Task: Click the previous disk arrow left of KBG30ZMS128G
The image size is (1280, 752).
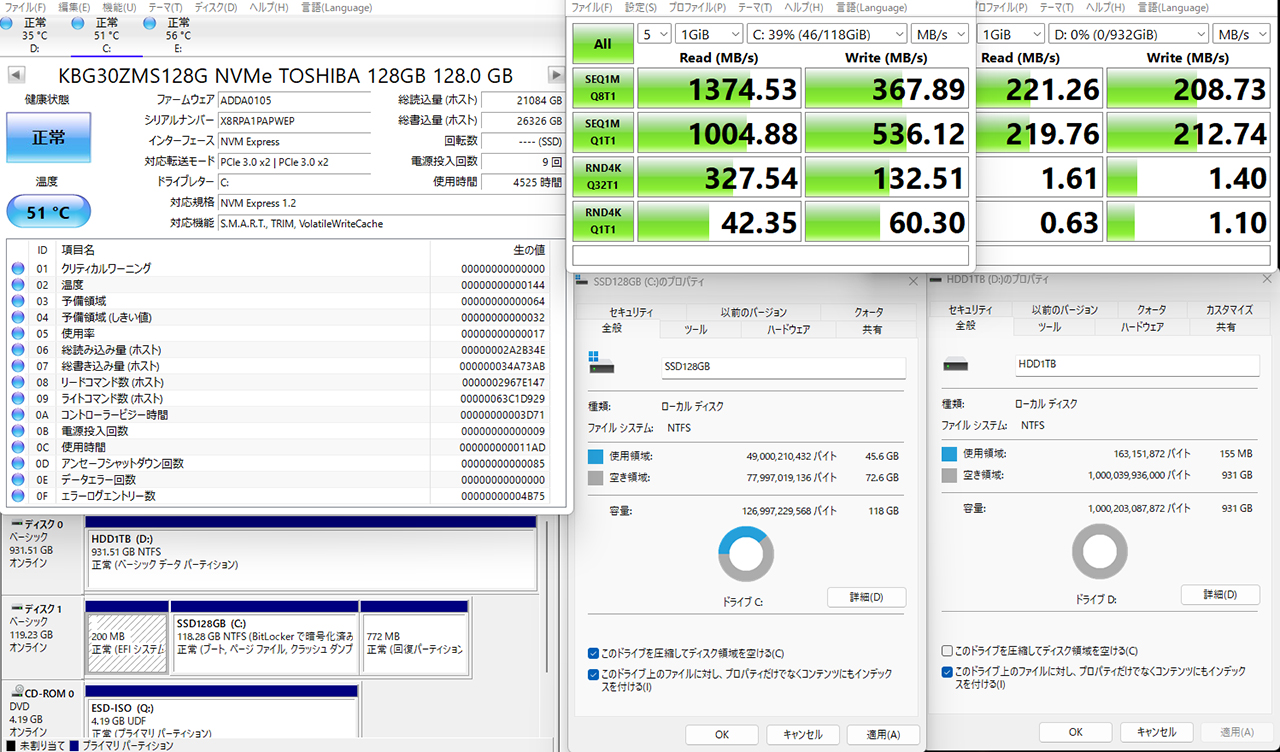Action: point(15,75)
